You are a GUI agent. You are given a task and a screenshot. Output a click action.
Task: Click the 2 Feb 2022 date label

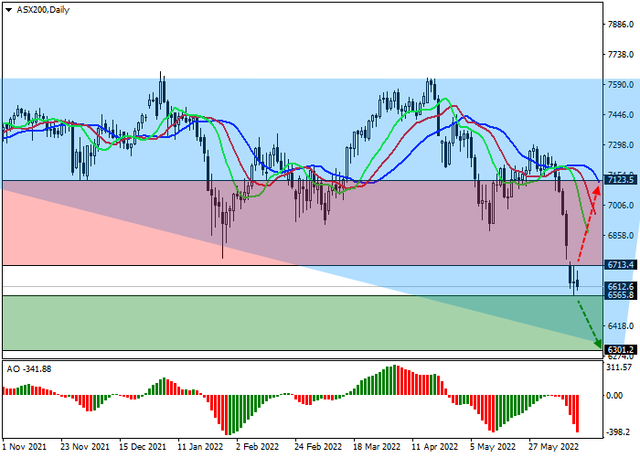[x=257, y=447]
